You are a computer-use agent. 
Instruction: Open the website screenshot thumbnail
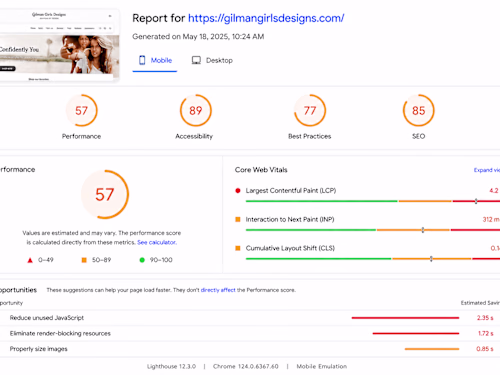pos(60,45)
